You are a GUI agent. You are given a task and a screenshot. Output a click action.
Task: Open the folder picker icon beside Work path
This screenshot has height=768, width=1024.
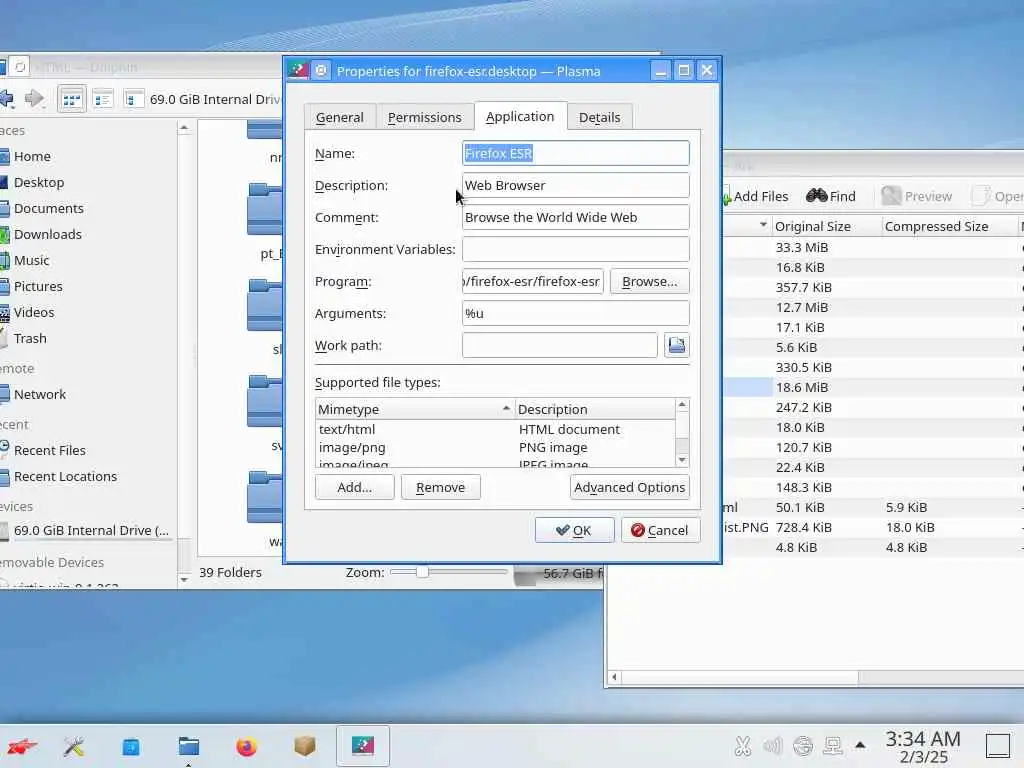tap(677, 345)
